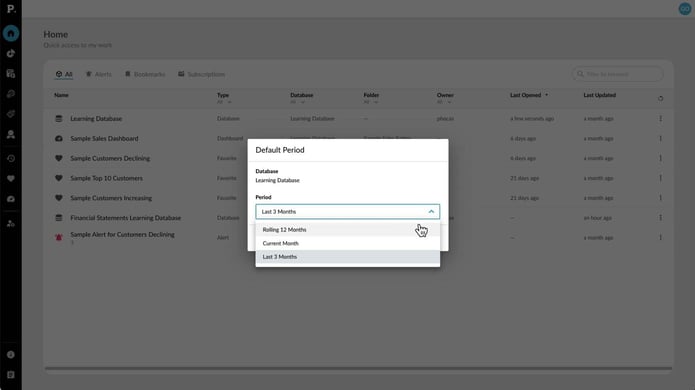Sort by Name column header
Screen dimensions: 695x390
coord(61,95)
